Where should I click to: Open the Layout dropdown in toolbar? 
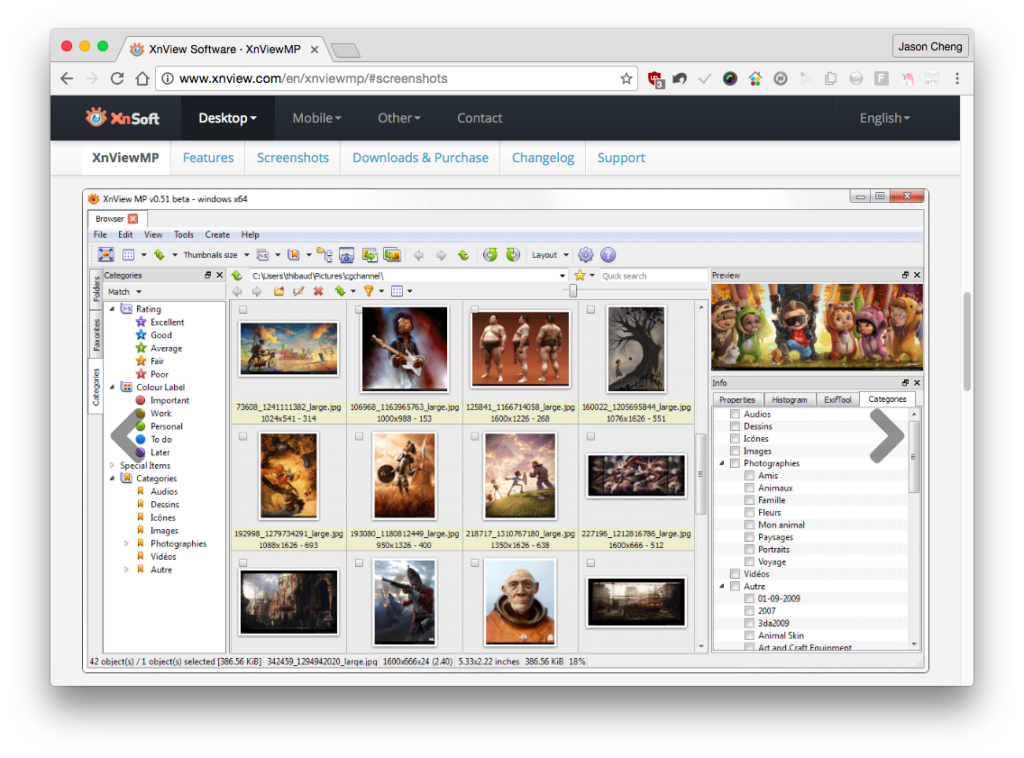click(550, 255)
